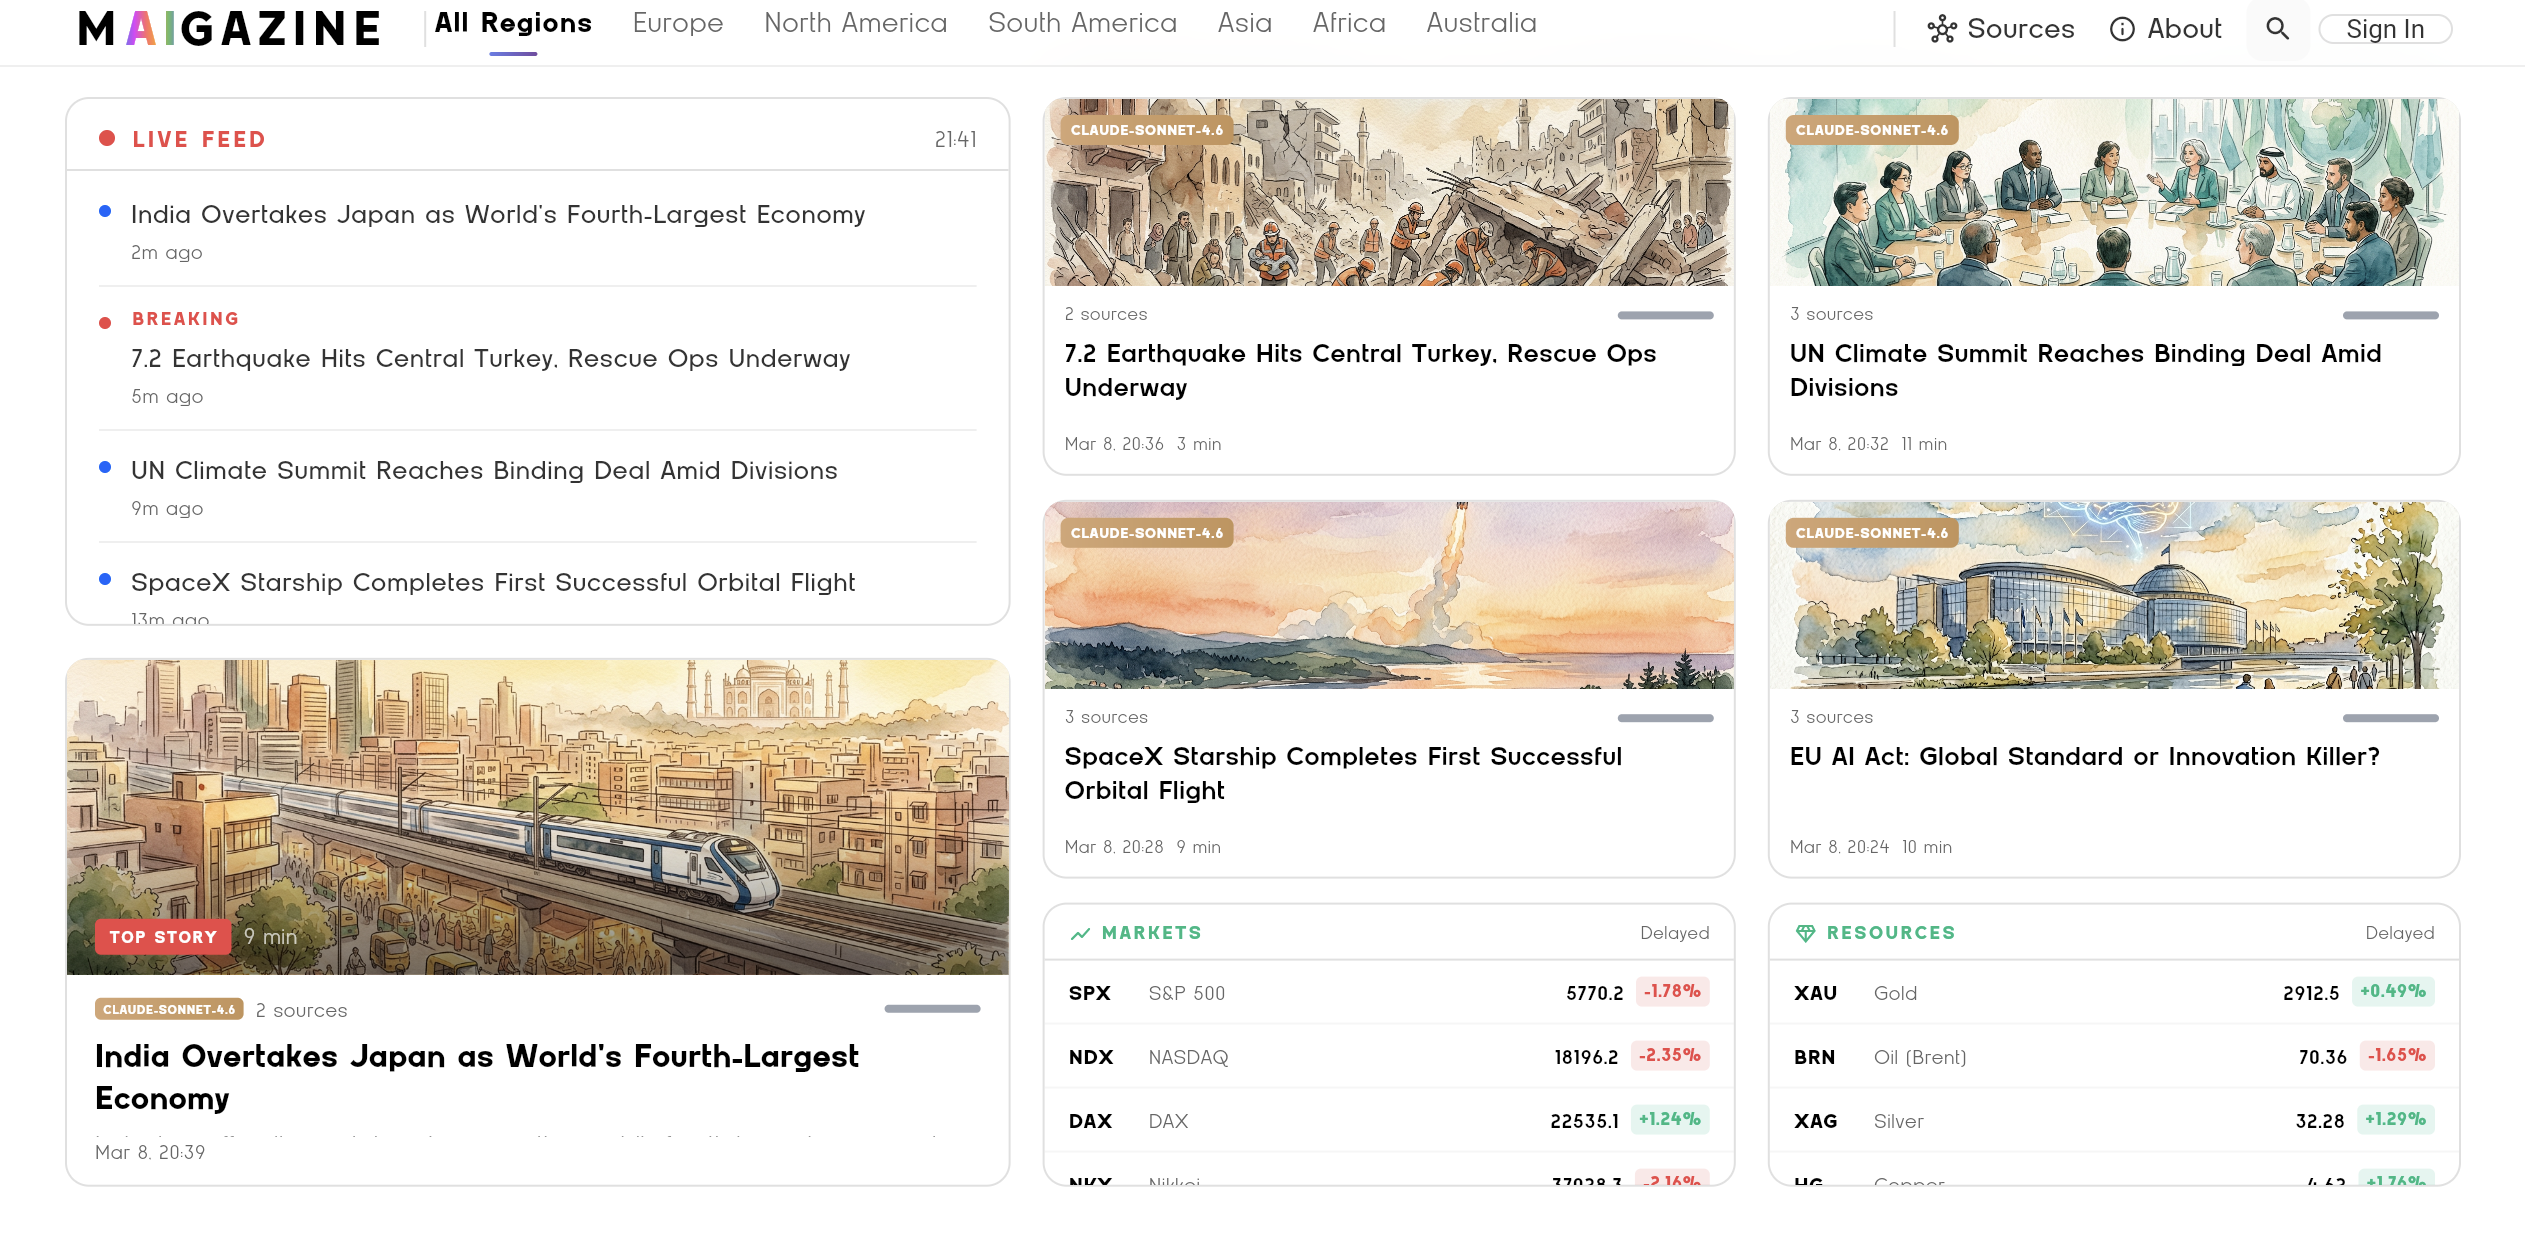Click the Markets trend-line icon
Image resolution: width=2525 pixels, height=1252 pixels.
[1080, 934]
